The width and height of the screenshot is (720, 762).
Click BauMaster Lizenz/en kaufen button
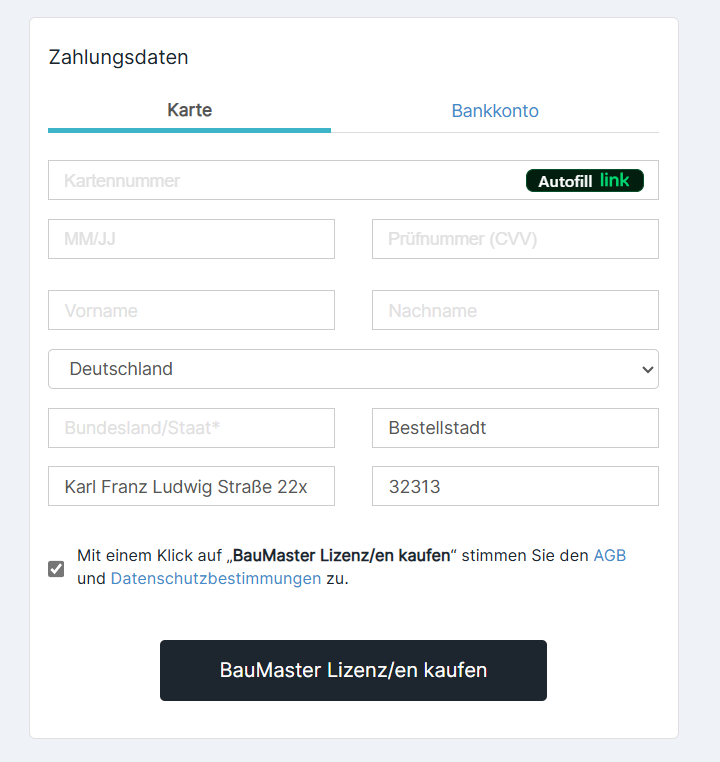coord(353,670)
